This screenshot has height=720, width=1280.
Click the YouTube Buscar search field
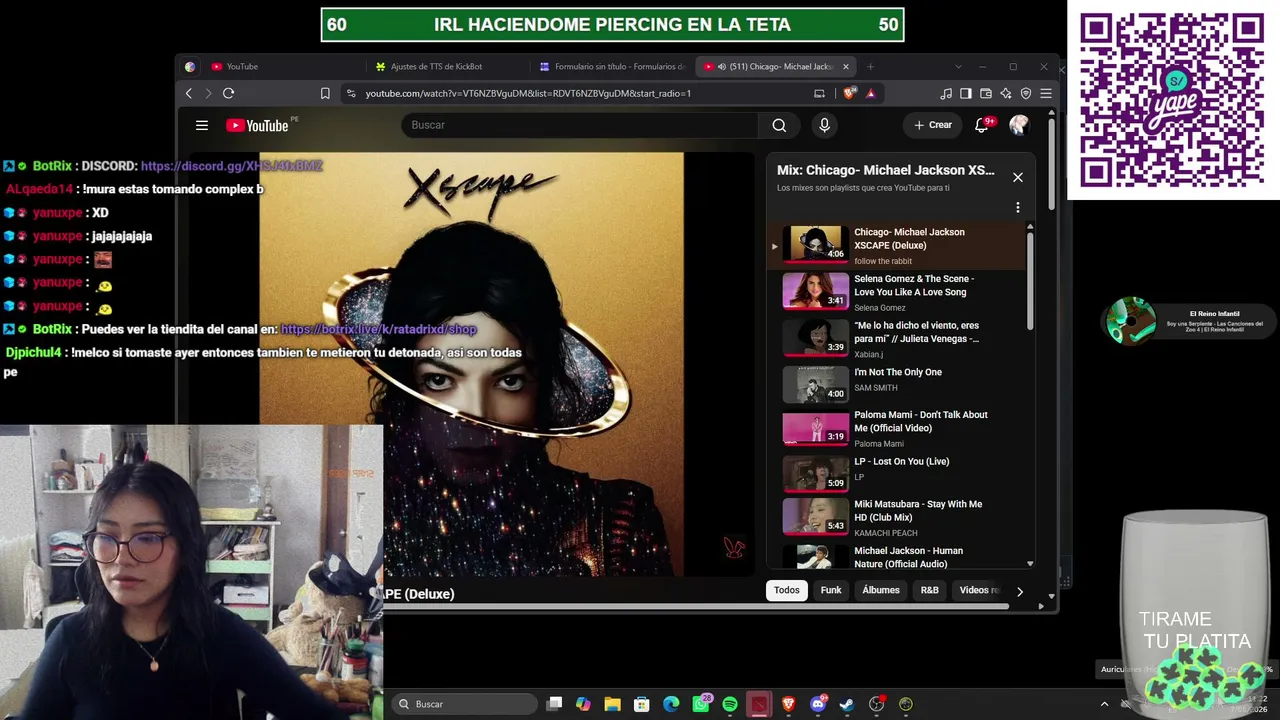coord(580,125)
